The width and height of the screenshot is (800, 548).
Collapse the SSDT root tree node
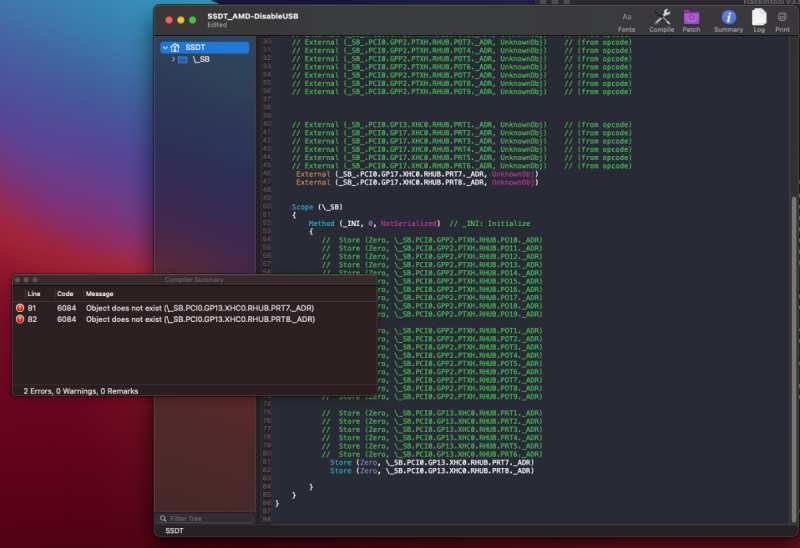(x=164, y=47)
